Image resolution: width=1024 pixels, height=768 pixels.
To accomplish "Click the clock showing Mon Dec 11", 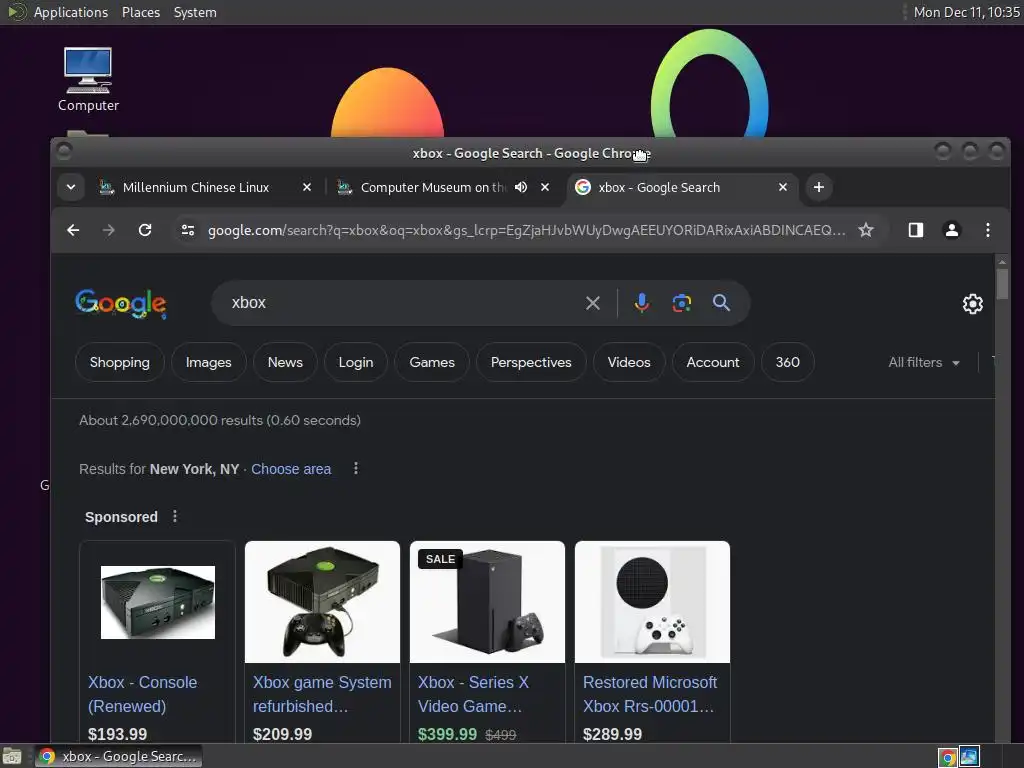I will point(966,12).
